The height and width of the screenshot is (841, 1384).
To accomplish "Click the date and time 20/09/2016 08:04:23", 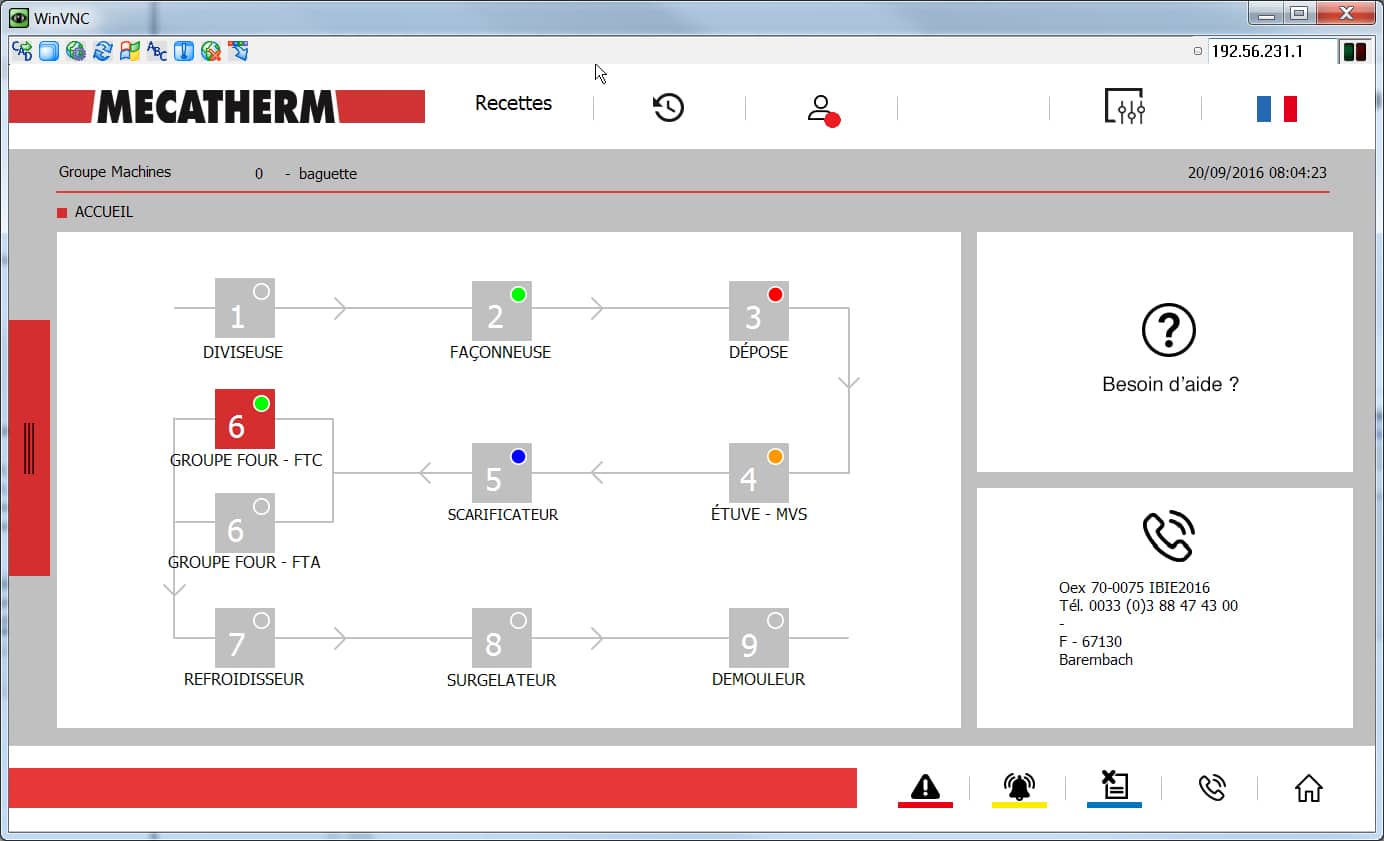I will (x=1257, y=173).
